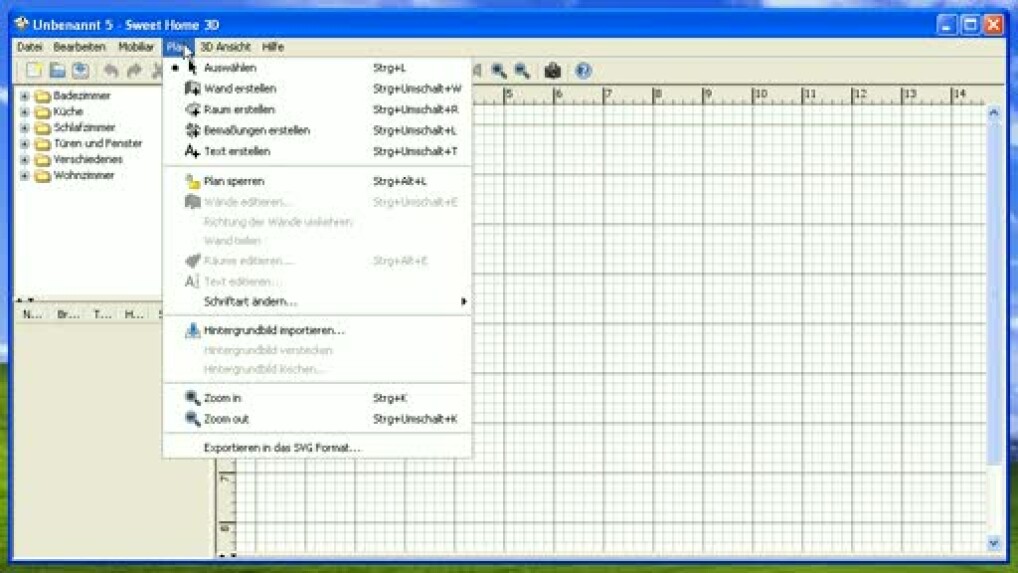The height and width of the screenshot is (573, 1018).
Task: Click the camera photo icon in toolbar
Action: pos(551,71)
